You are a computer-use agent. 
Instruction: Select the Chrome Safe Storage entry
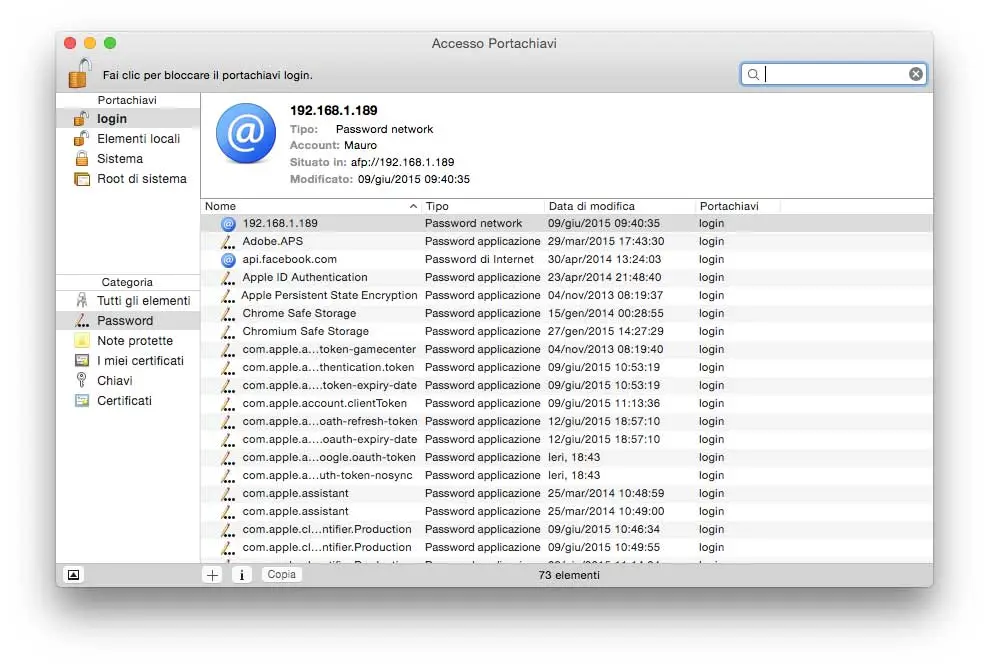298,313
